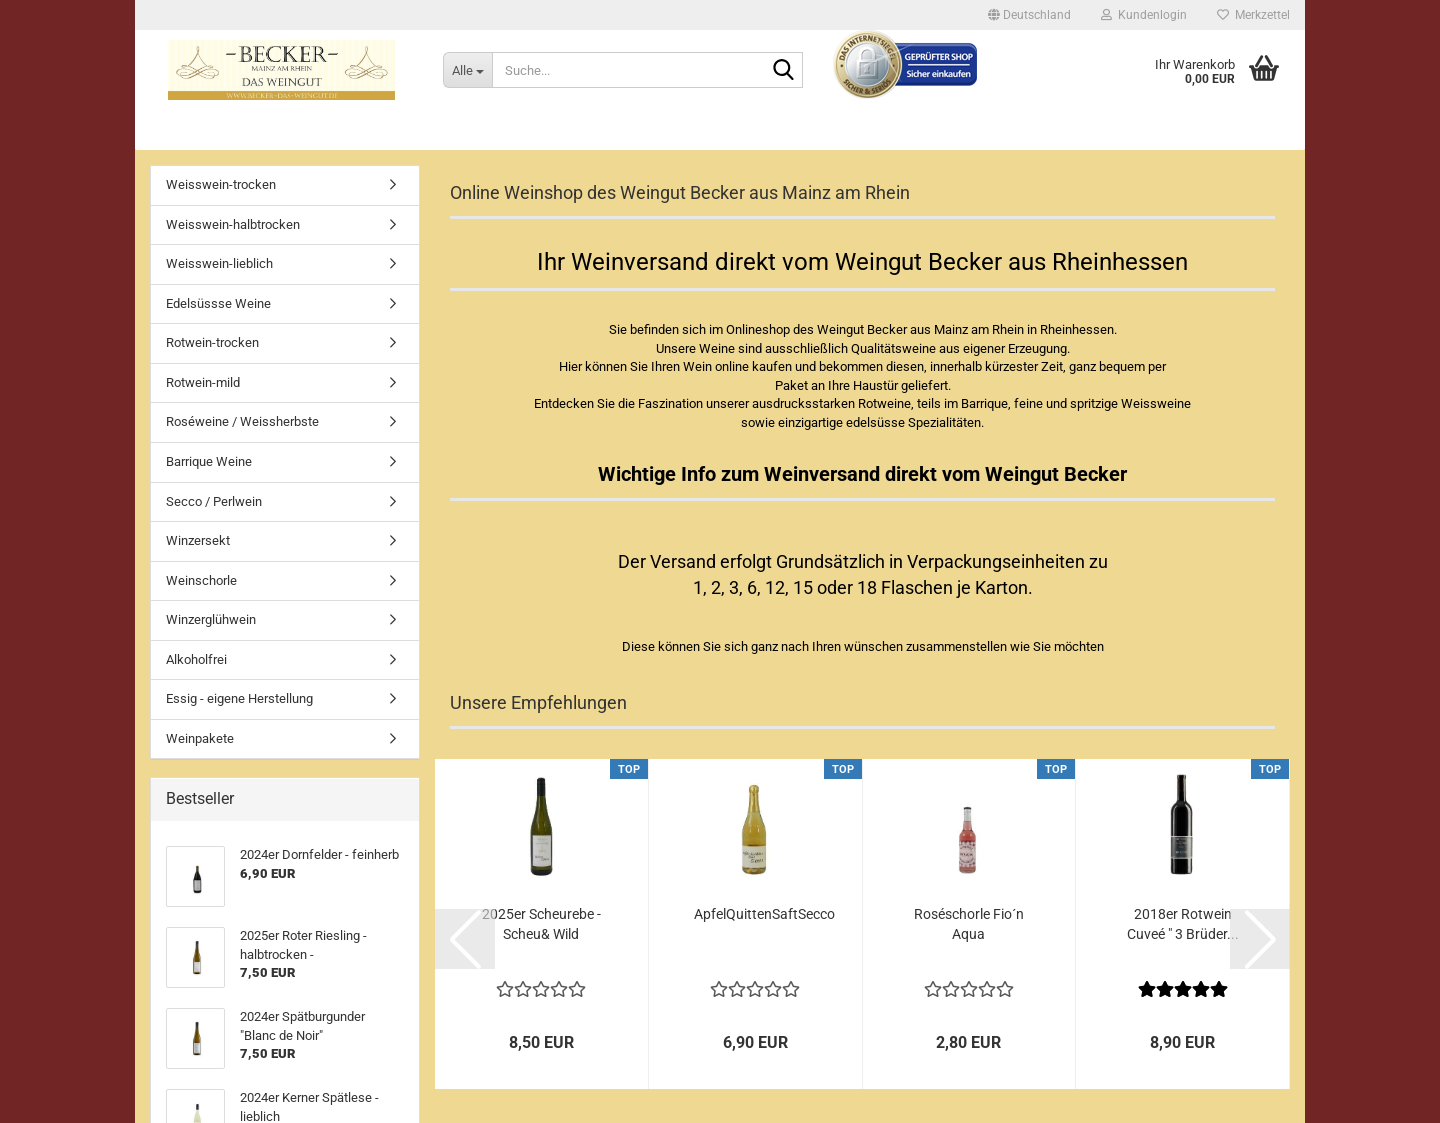Click the search magnifier icon

(x=783, y=70)
